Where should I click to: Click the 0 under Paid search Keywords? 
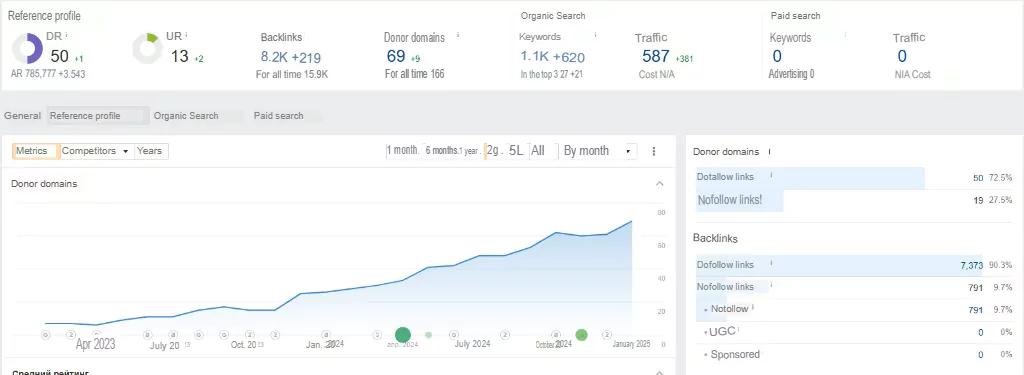[776, 57]
